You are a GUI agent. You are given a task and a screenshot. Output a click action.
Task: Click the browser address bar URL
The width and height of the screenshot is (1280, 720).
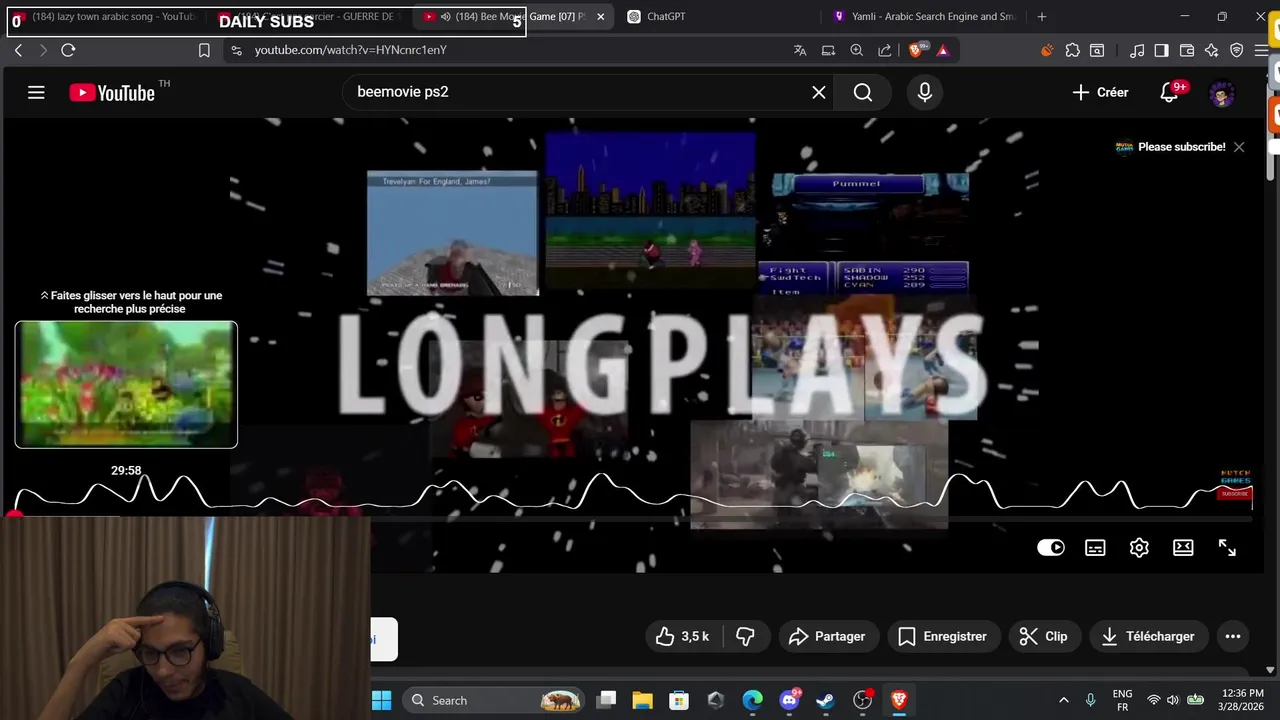(x=350, y=50)
